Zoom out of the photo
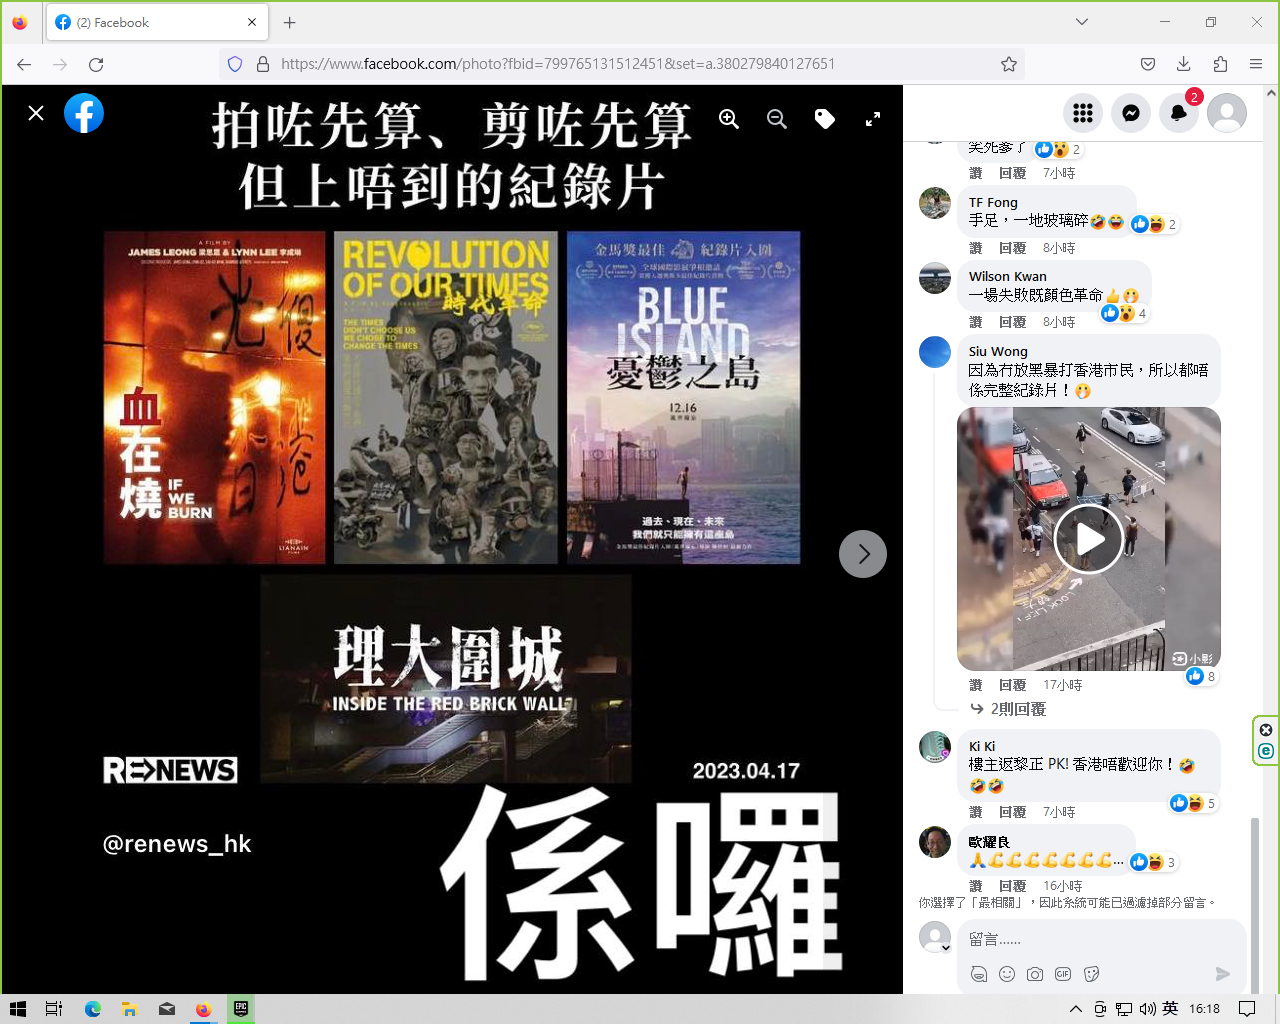1280x1024 pixels. point(777,119)
